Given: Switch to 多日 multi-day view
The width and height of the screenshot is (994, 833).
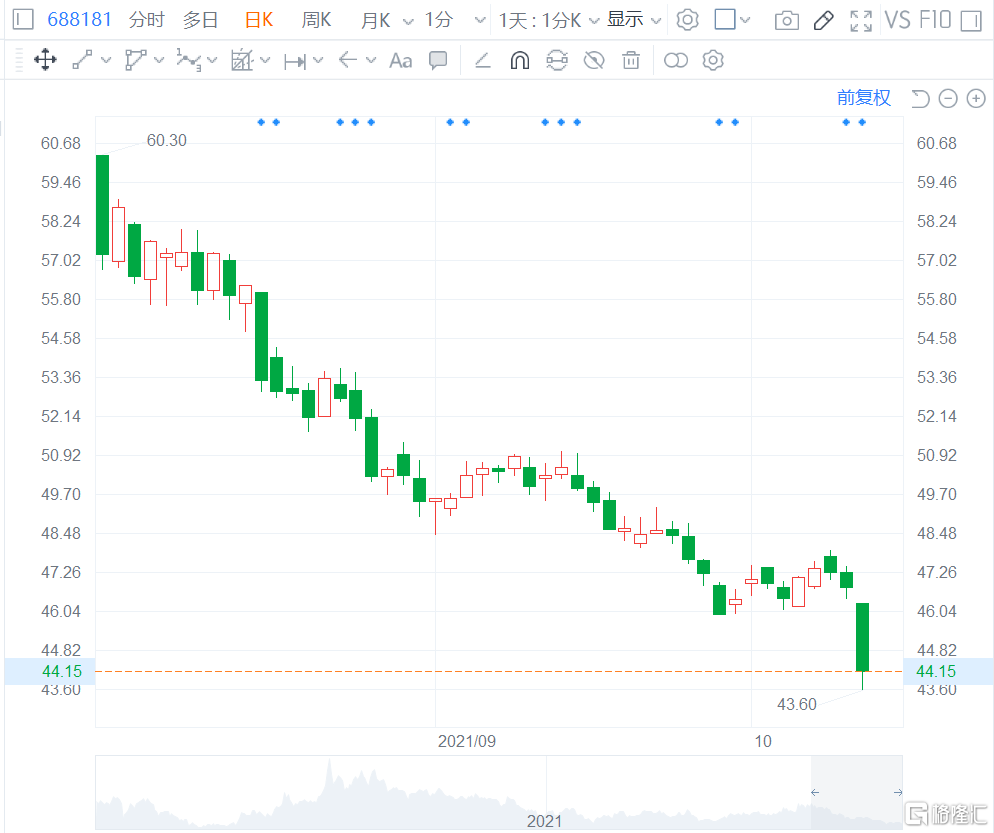Looking at the screenshot, I should (x=200, y=20).
